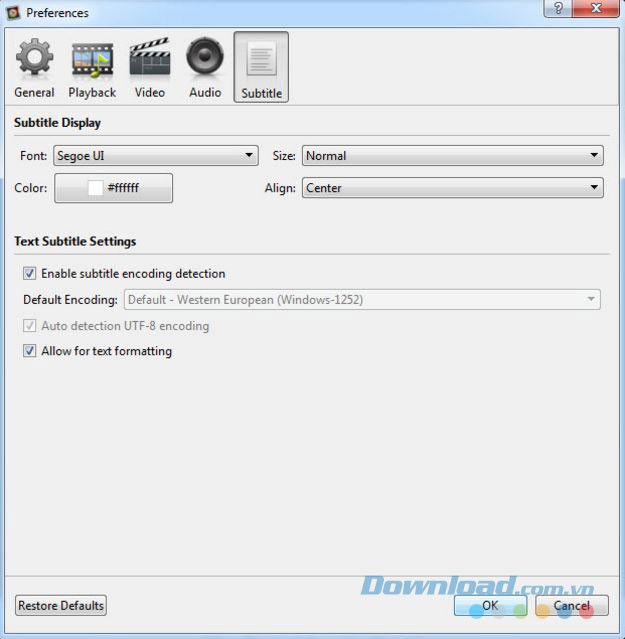Pick subtitle color from #ffffff swatch
Image resolution: width=625 pixels, height=639 pixels.
tap(113, 188)
